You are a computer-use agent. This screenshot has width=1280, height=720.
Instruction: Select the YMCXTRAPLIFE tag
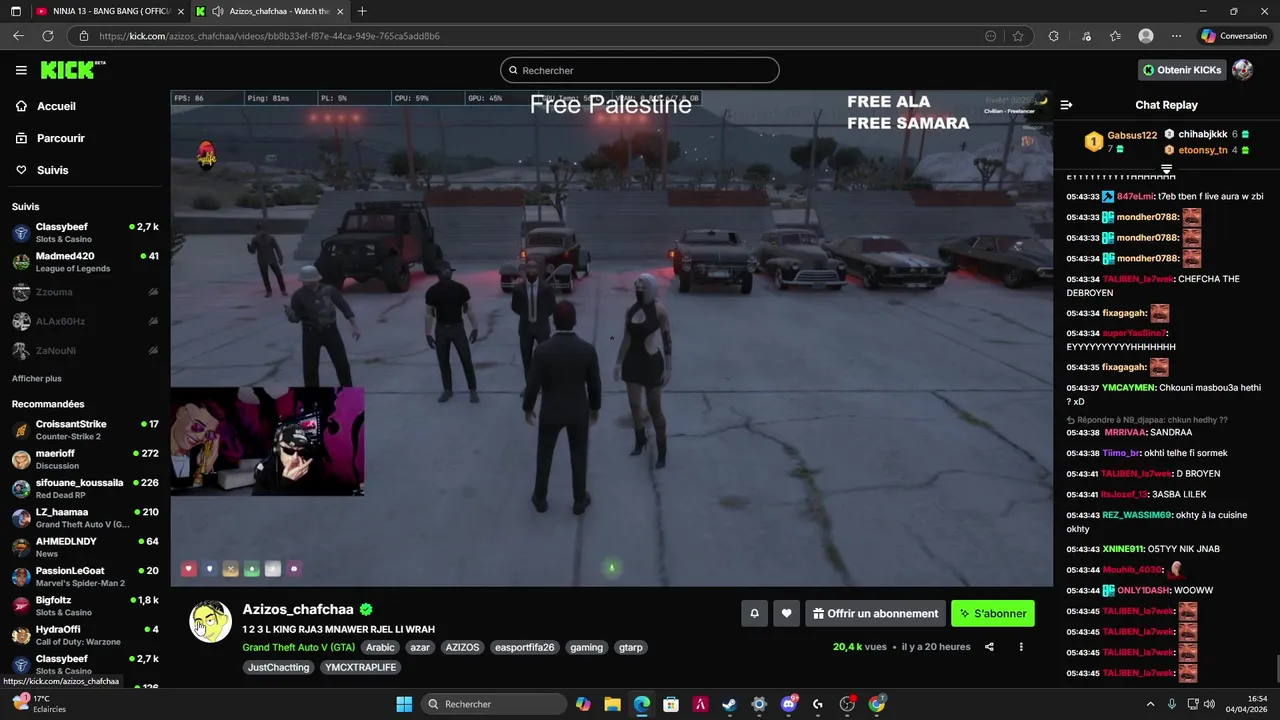click(360, 667)
